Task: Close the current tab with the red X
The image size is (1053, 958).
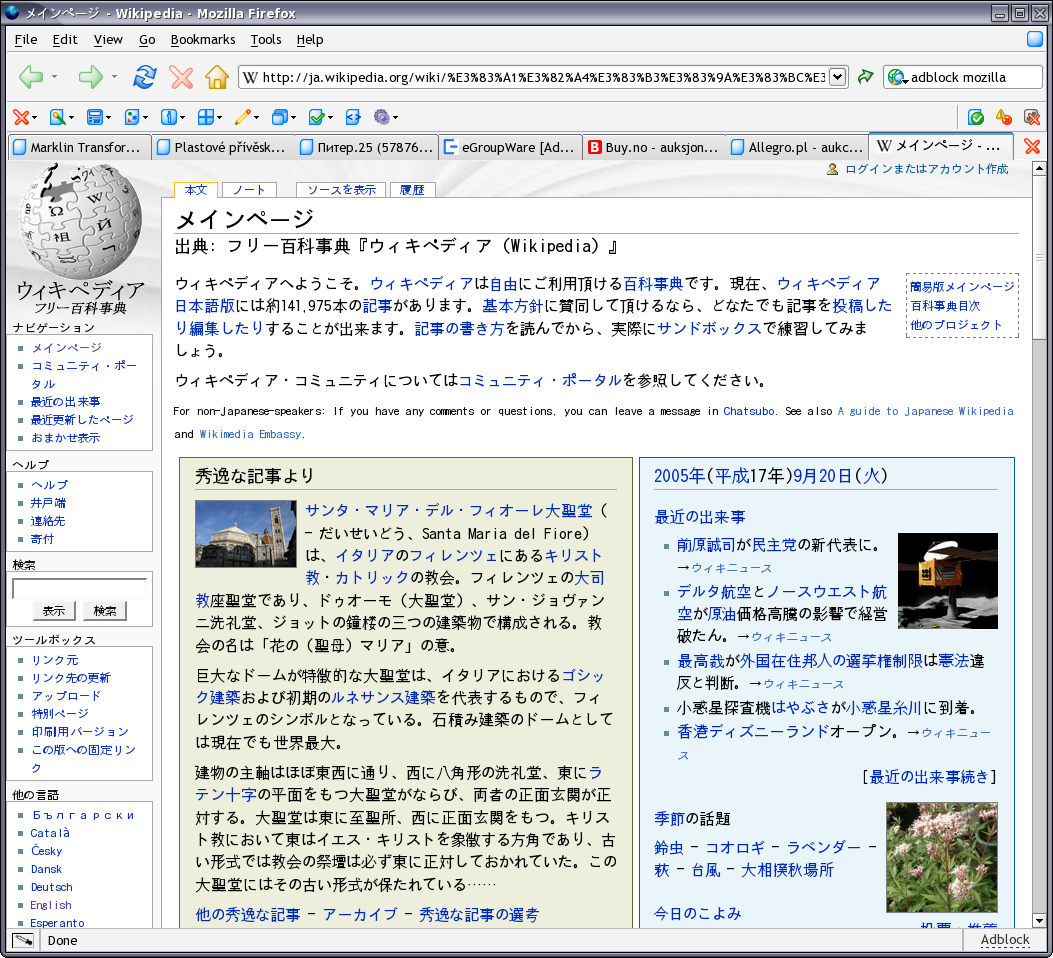Action: [x=1032, y=146]
